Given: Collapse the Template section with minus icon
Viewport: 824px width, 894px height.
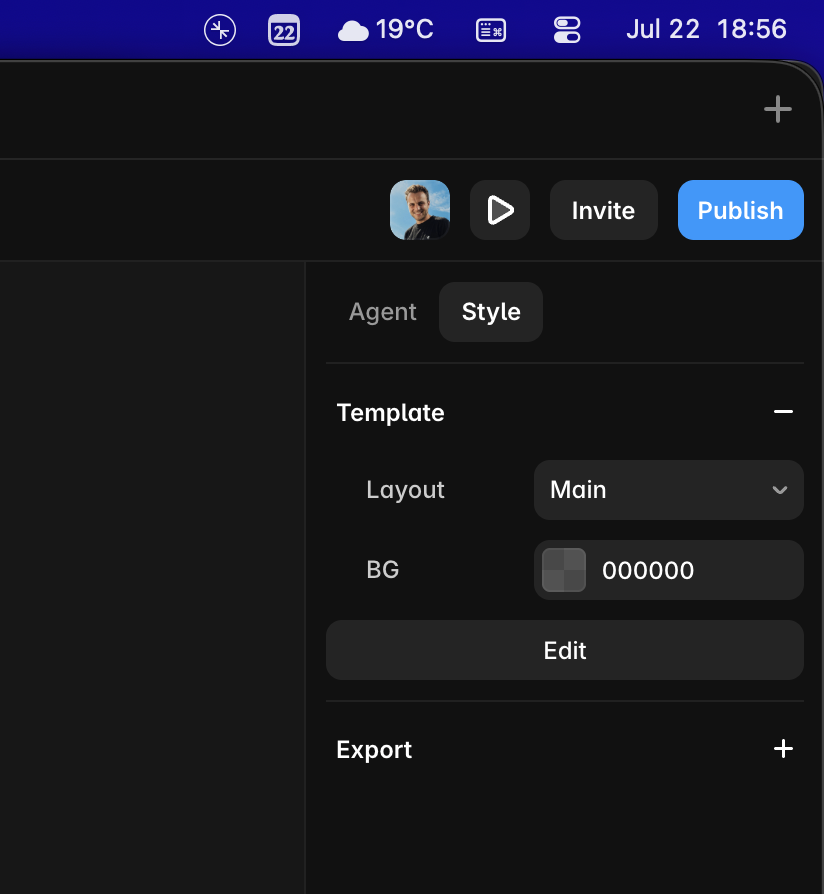Looking at the screenshot, I should 784,412.
